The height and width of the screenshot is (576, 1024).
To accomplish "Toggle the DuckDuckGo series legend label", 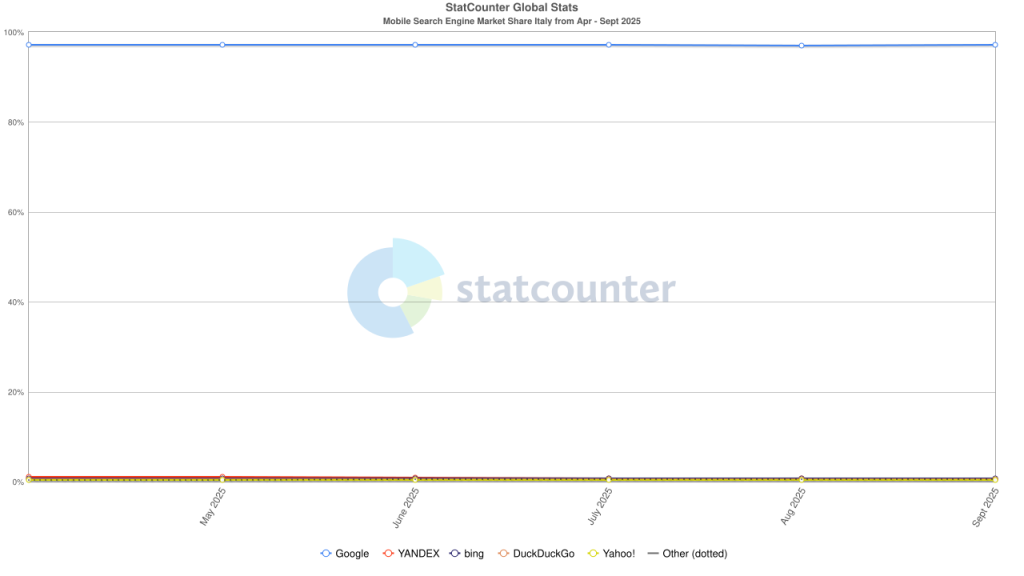I will [x=543, y=553].
